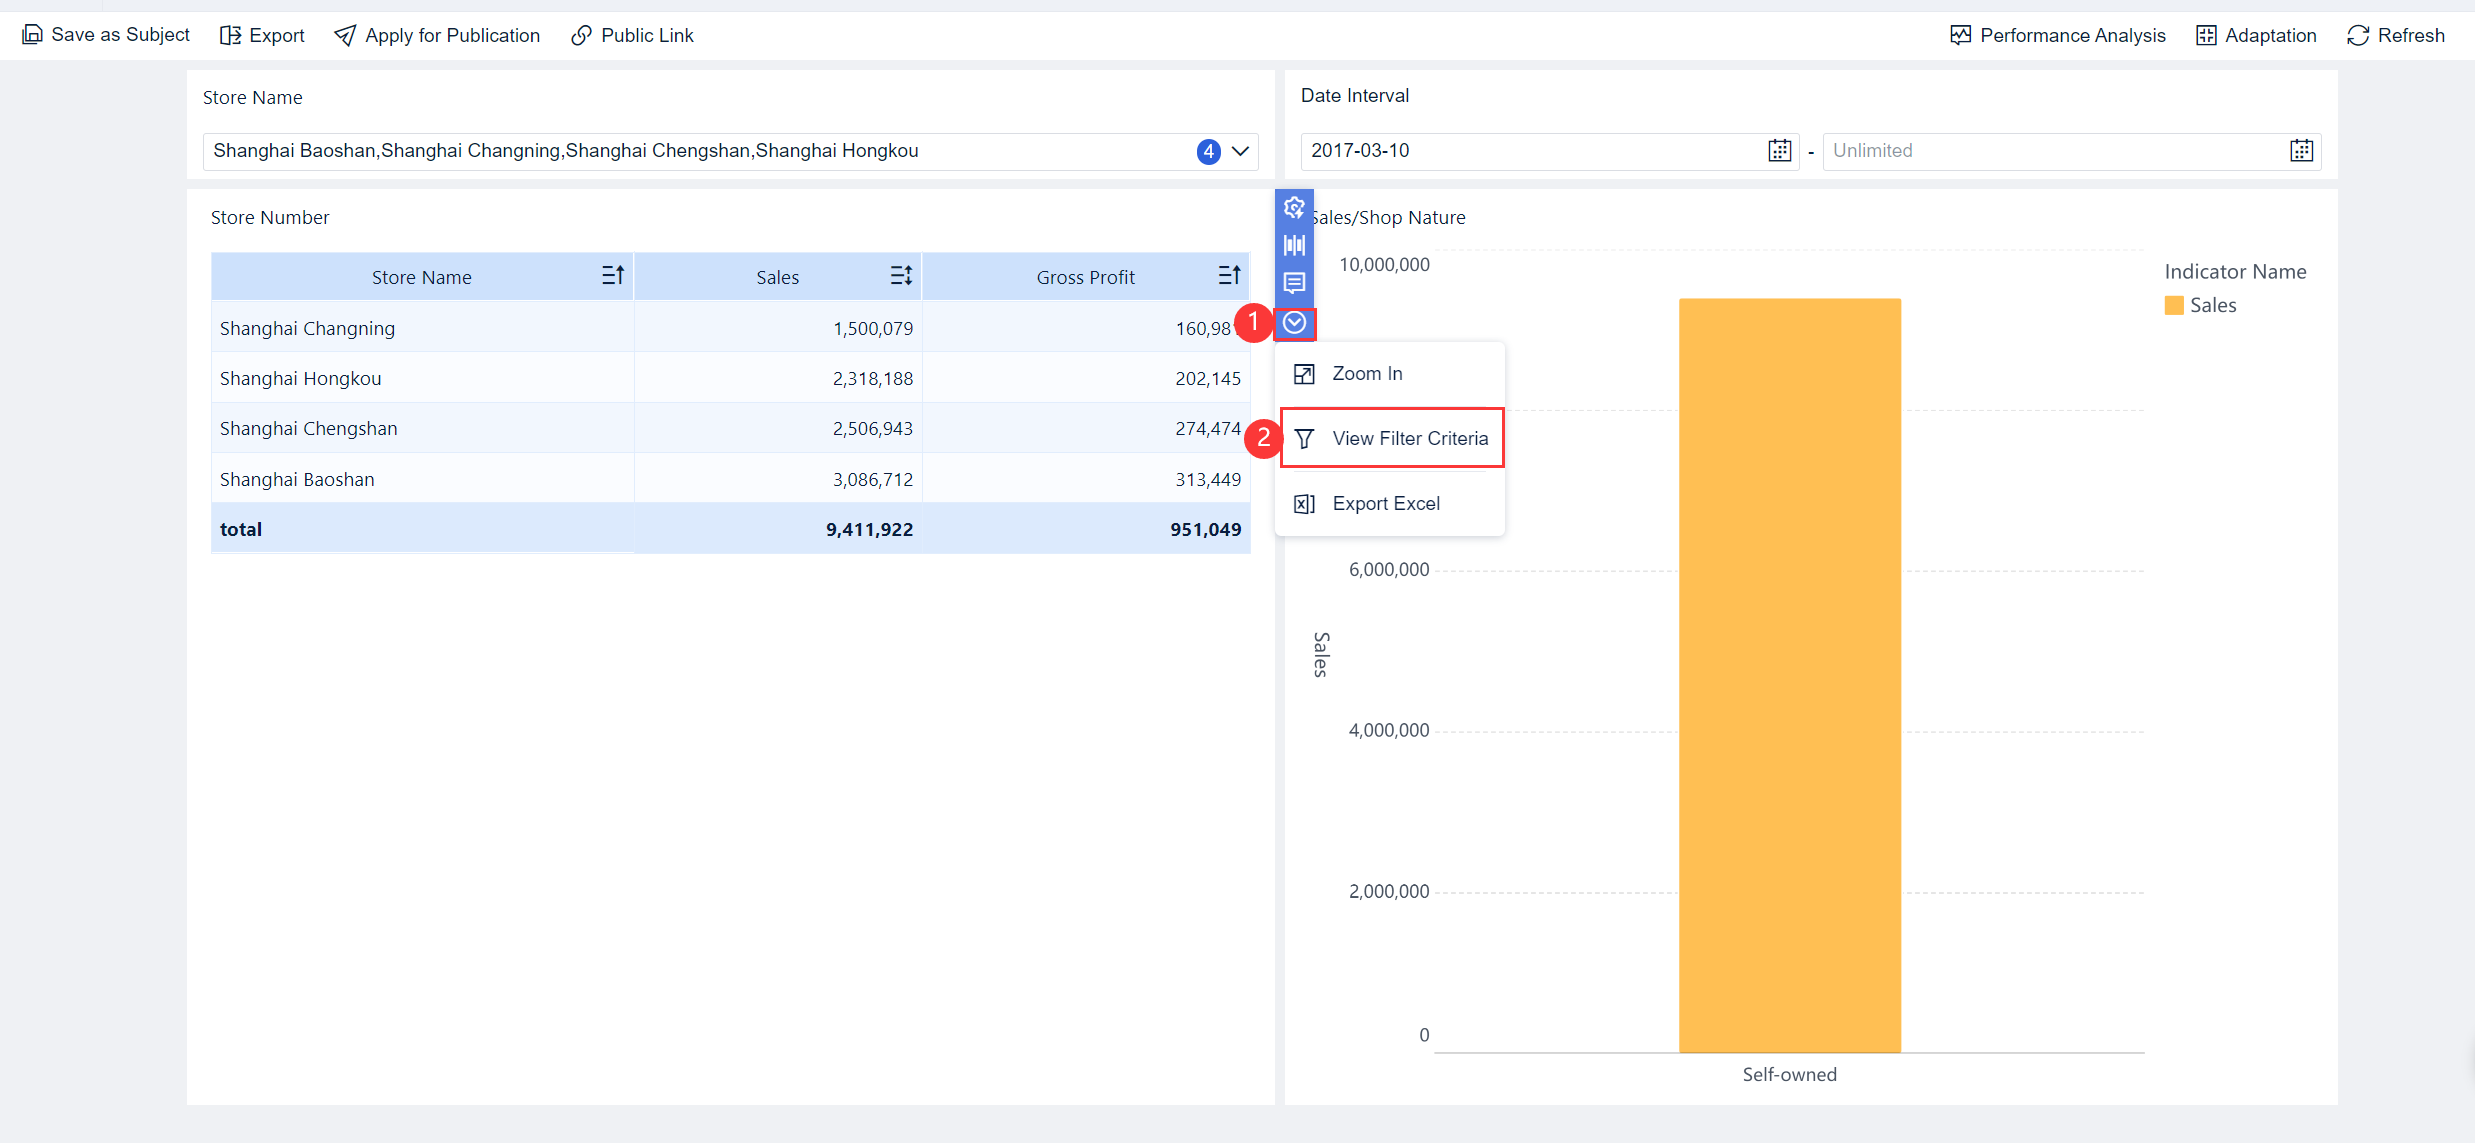
Task: Switch chart type using the bar chart icon
Action: (1294, 245)
